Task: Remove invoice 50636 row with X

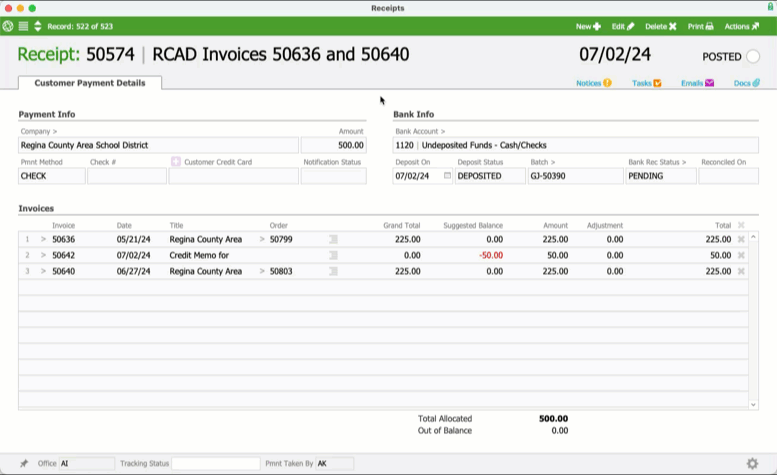Action: 741,239
